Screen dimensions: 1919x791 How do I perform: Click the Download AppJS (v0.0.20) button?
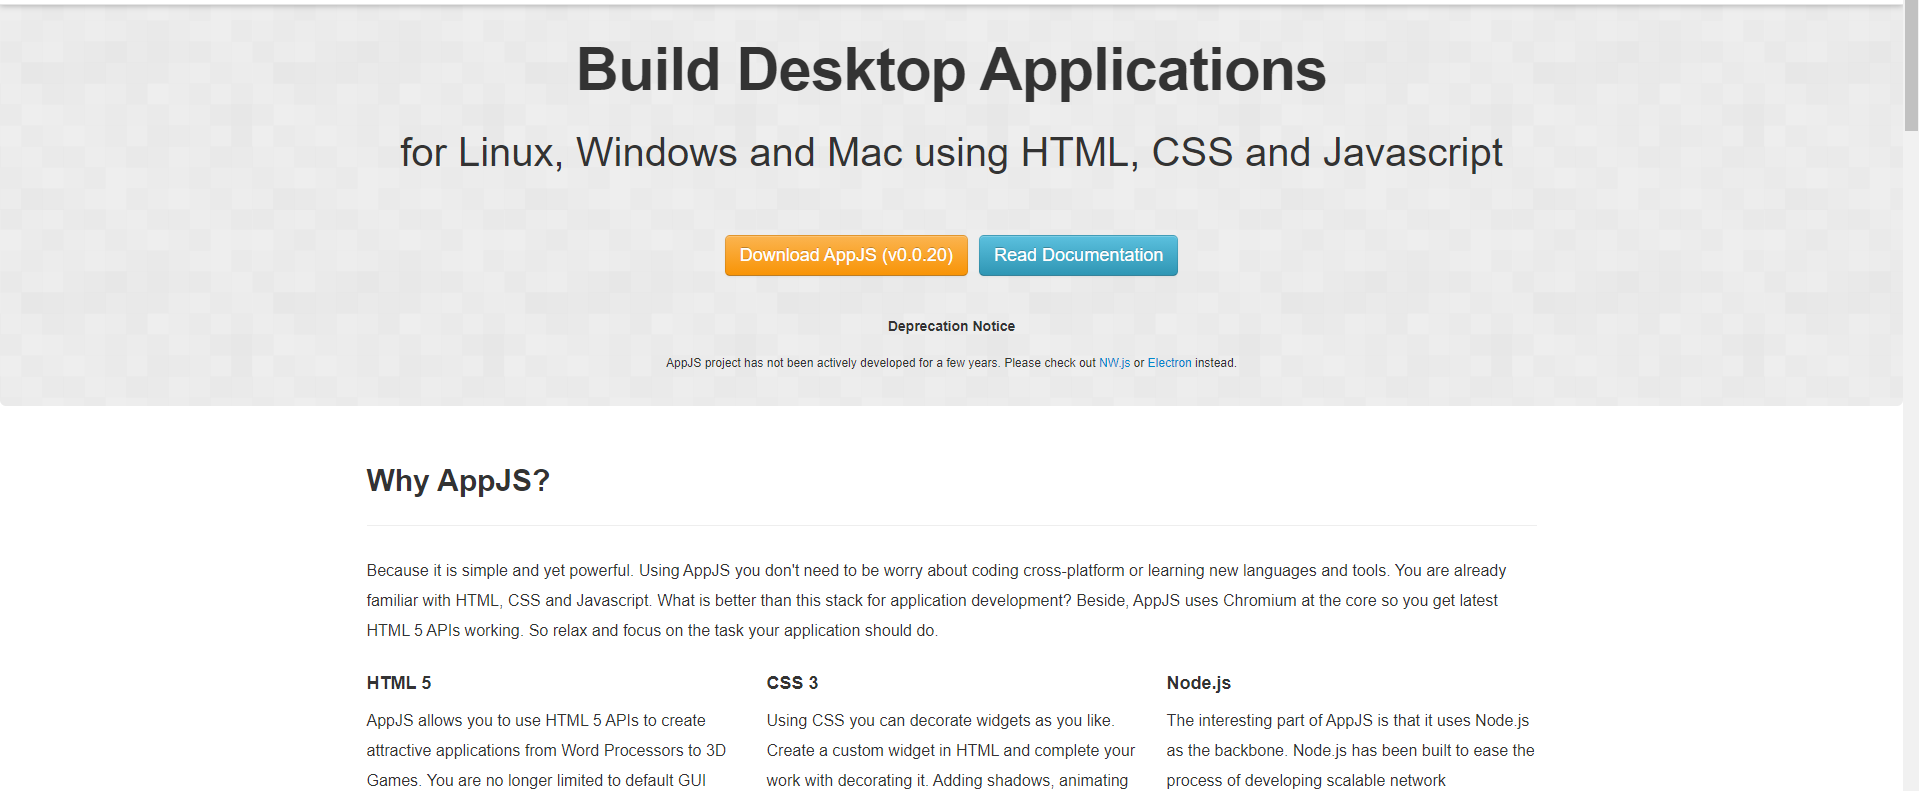(x=846, y=255)
